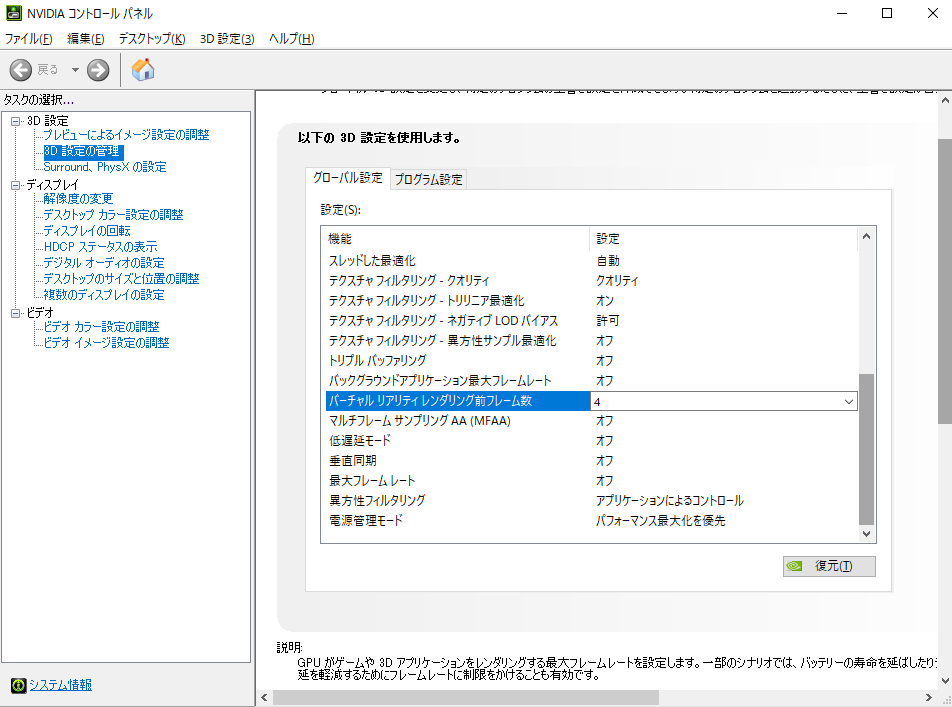Minimize the NVIDIA Control Panel window
Image resolution: width=952 pixels, height=707 pixels.
(x=842, y=13)
